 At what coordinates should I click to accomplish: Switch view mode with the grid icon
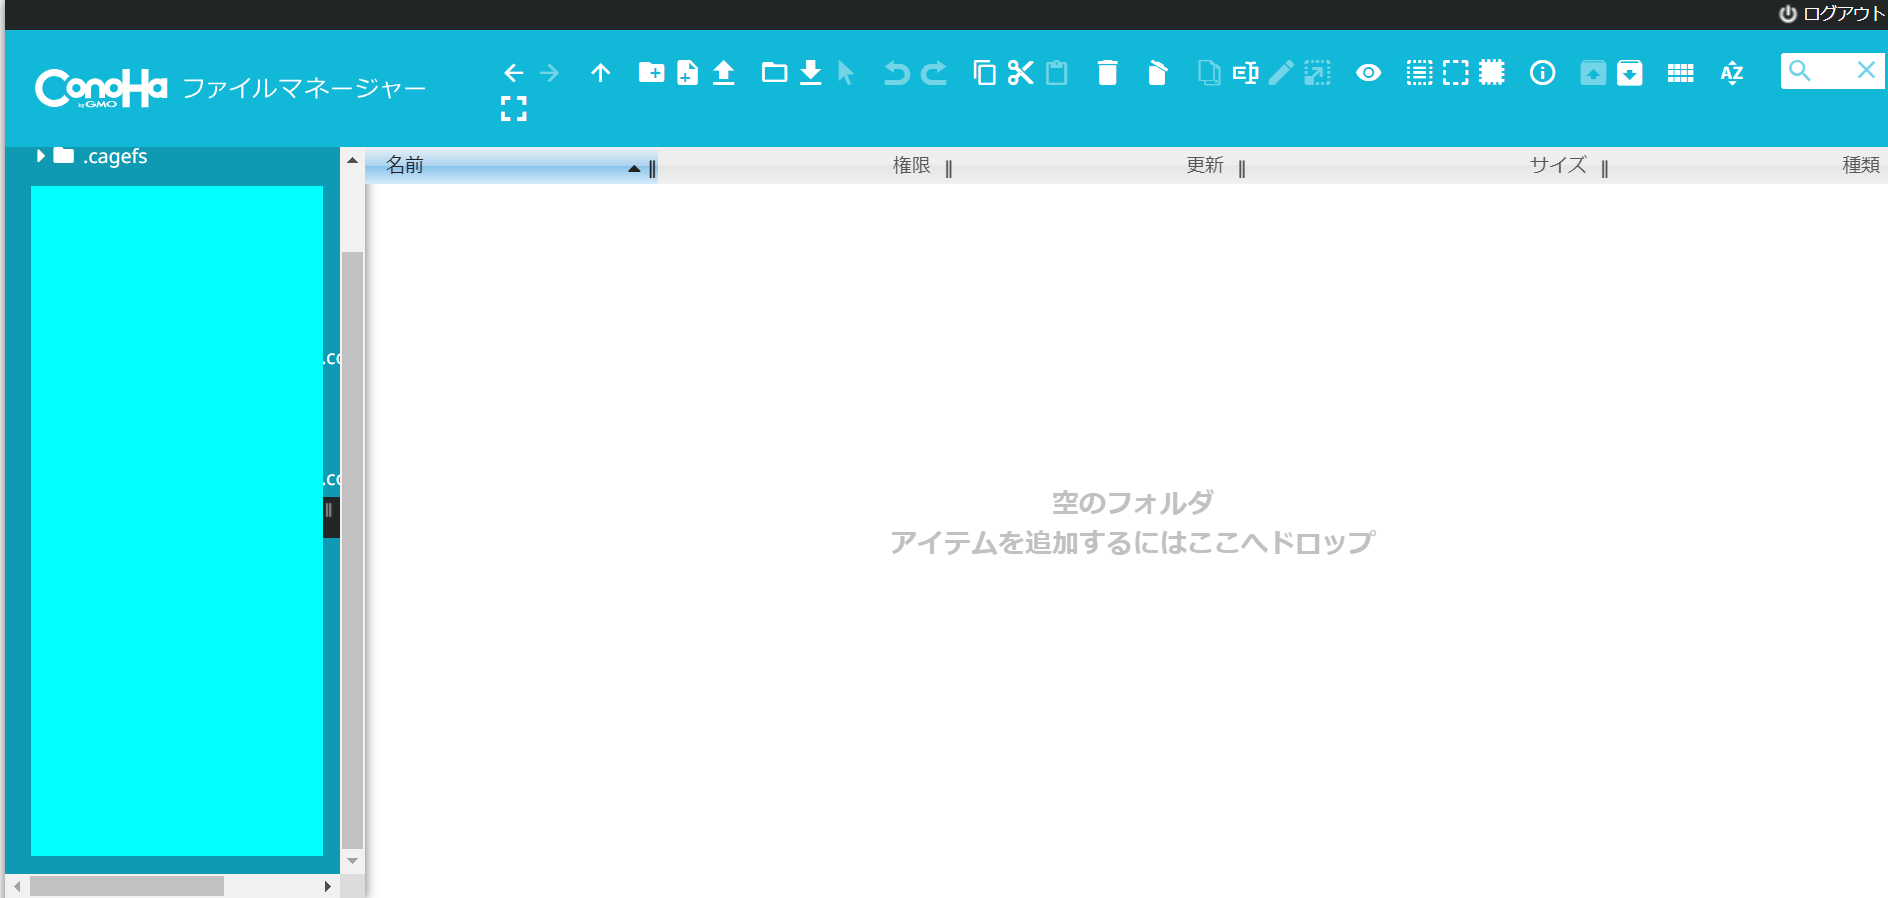(1680, 72)
